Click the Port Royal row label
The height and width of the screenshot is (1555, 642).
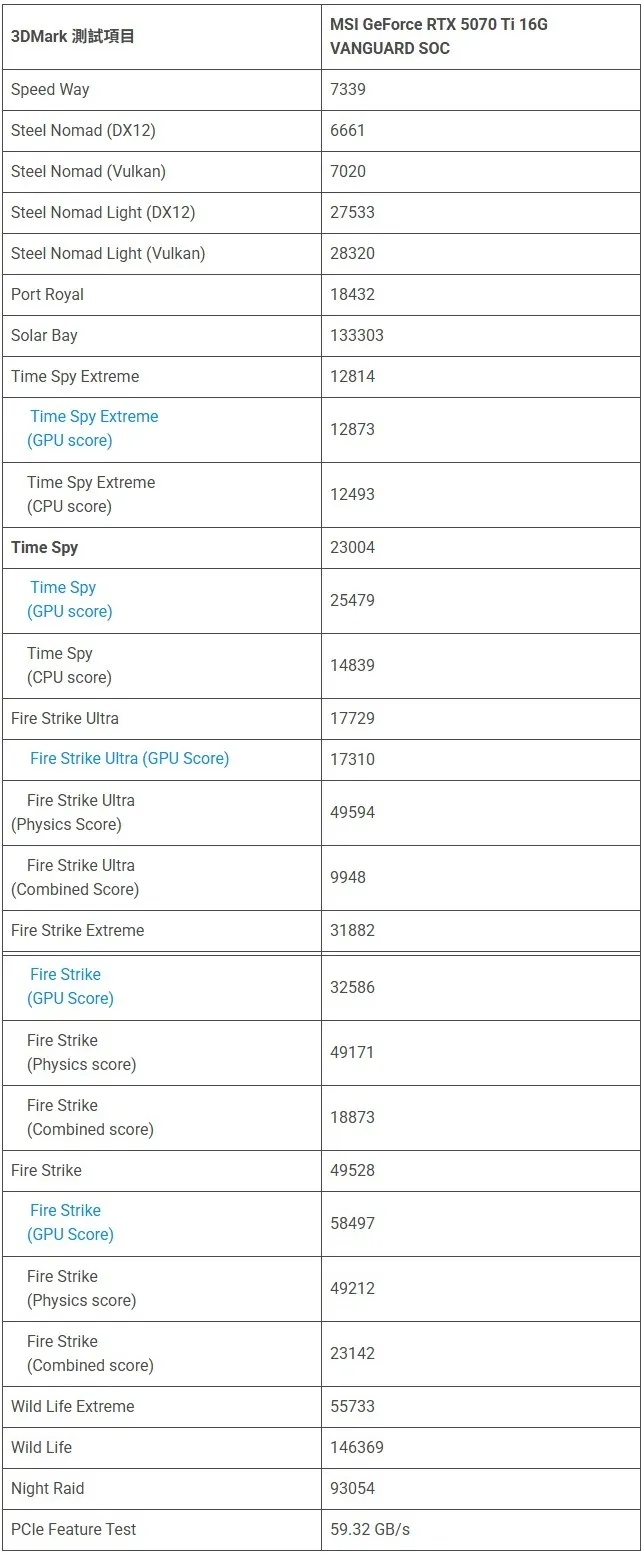(47, 295)
